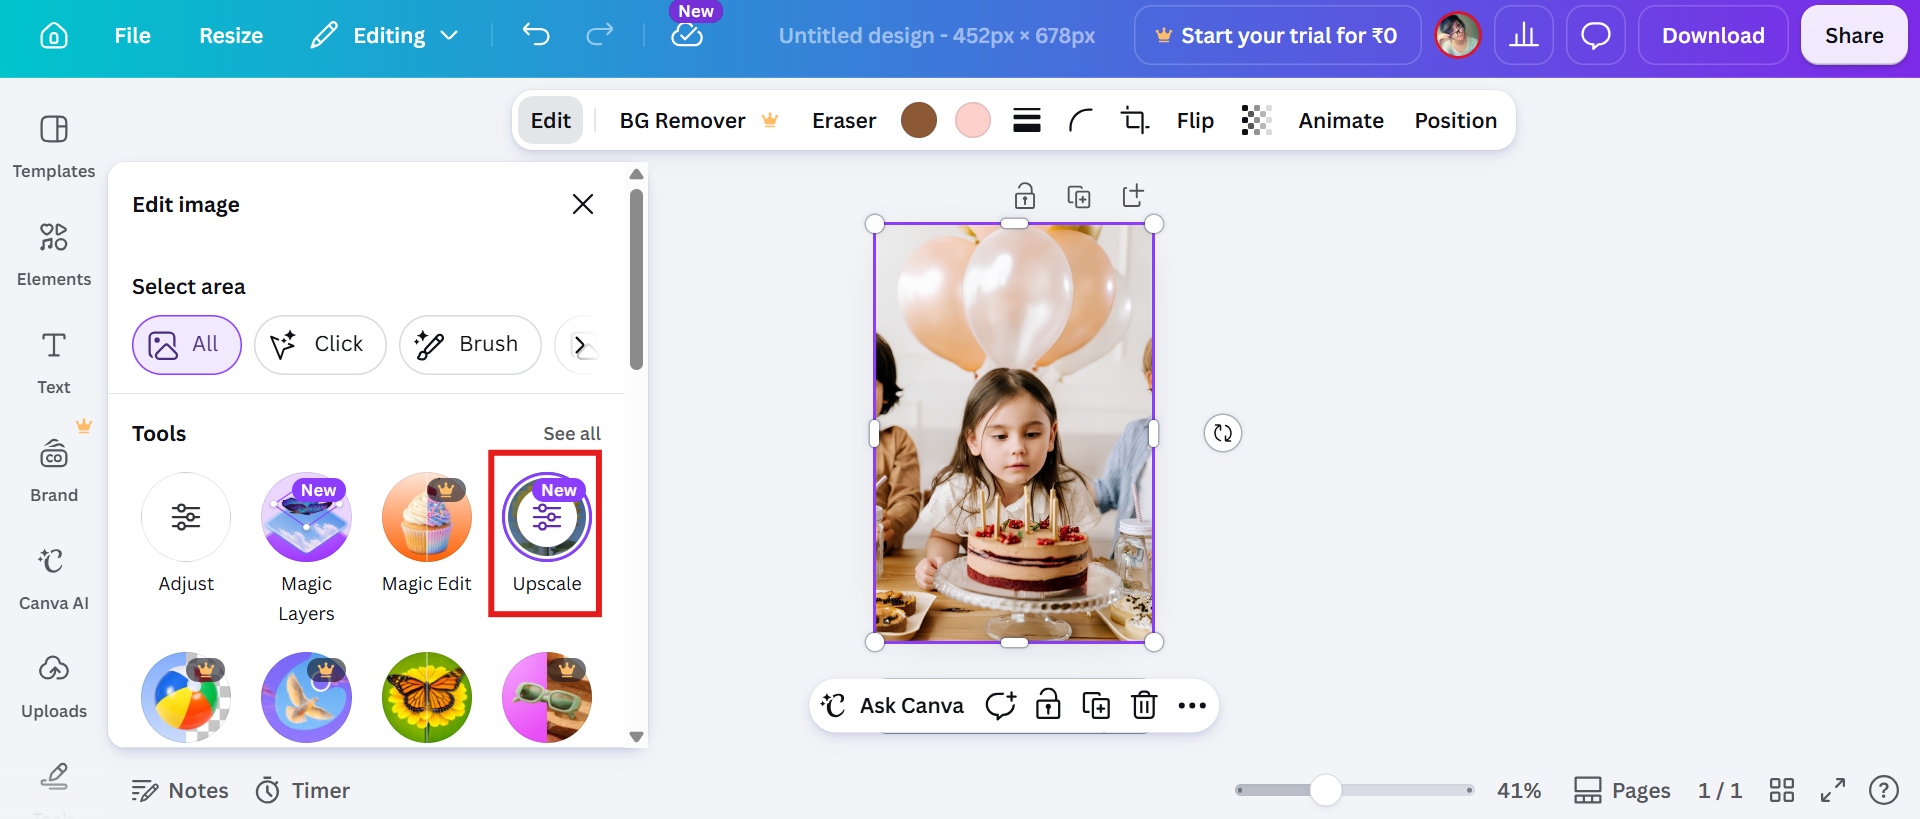This screenshot has width=1920, height=819.
Task: Open the comments speech bubble icon
Action: 1596,36
